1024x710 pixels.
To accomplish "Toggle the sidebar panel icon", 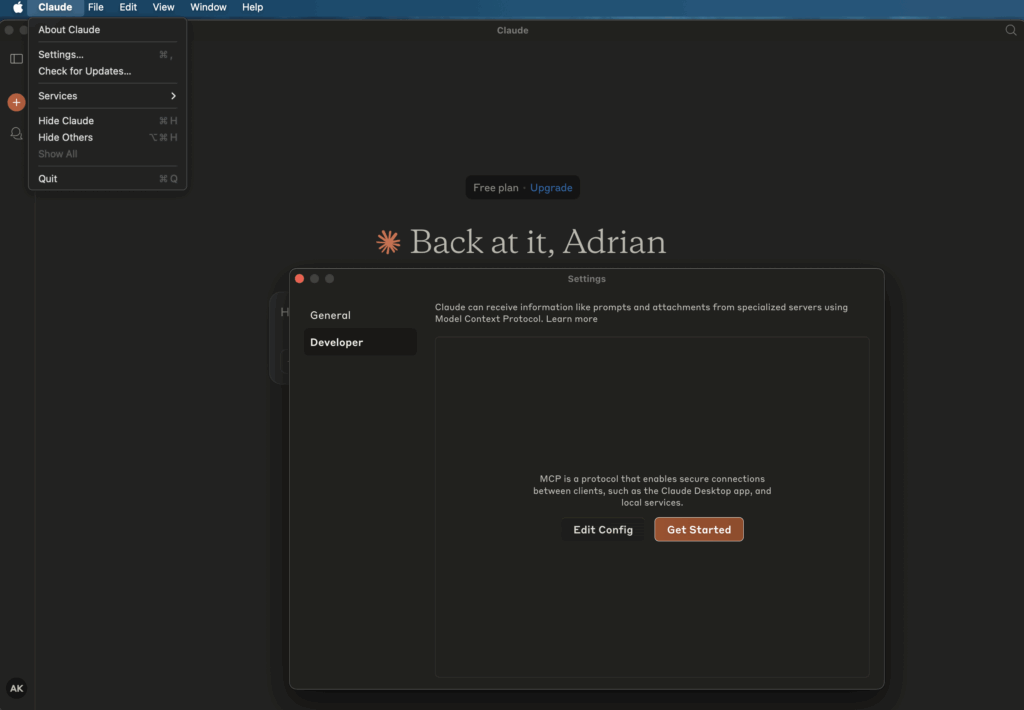I will tap(16, 59).
